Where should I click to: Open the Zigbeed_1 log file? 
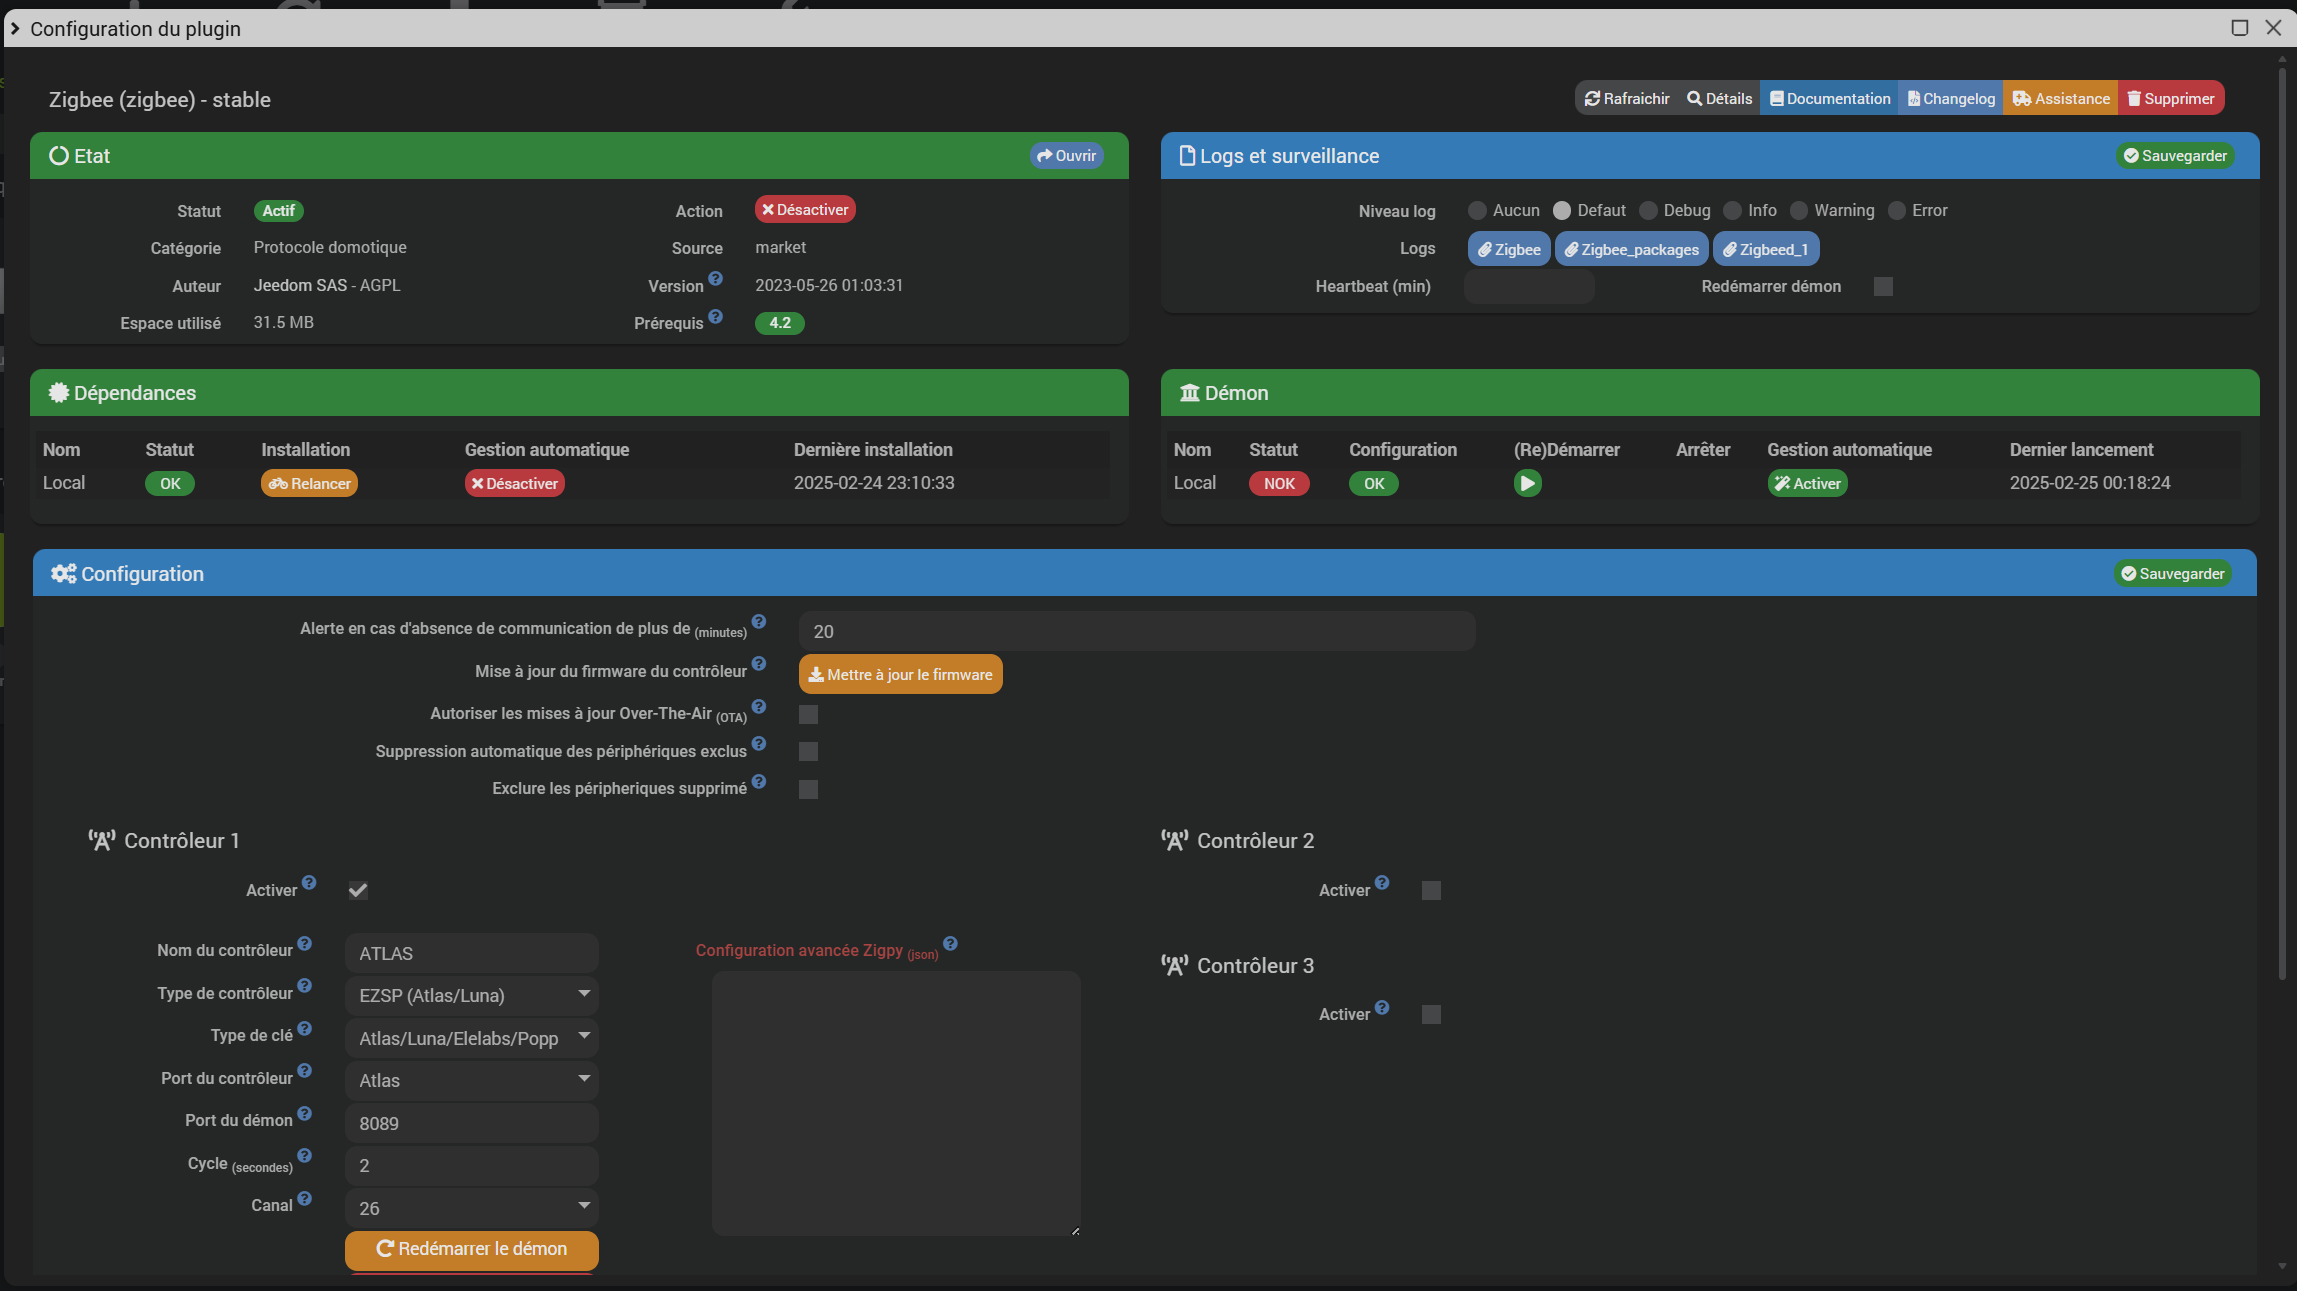click(1765, 249)
